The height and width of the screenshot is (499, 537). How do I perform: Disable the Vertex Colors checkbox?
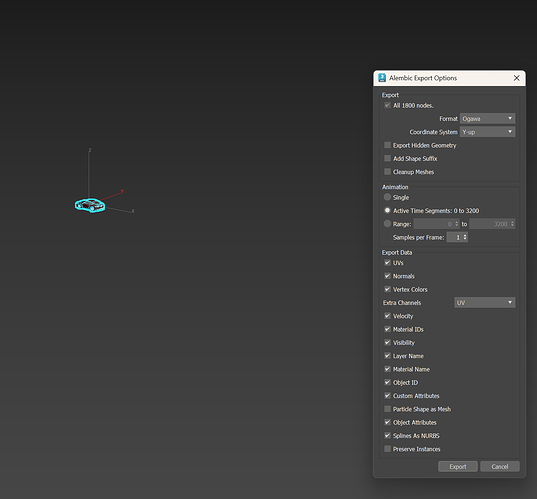387,289
